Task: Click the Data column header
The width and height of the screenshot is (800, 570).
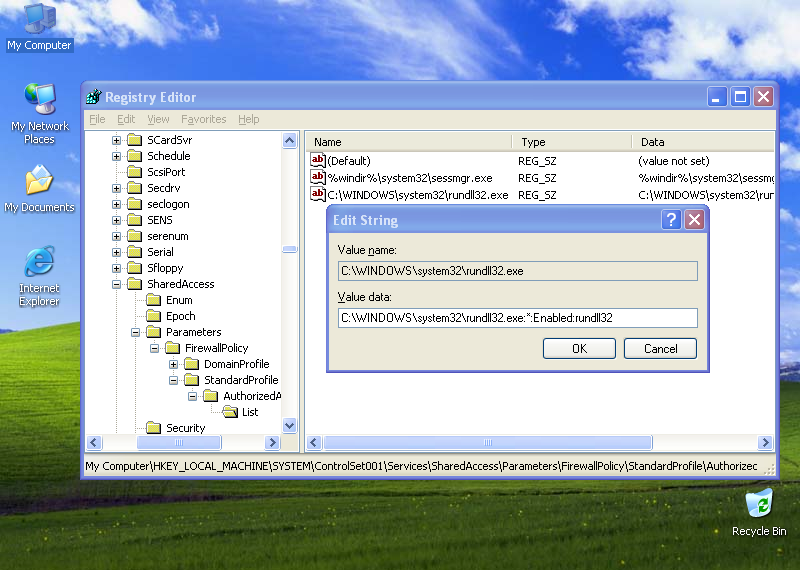Action: pyautogui.click(x=703, y=142)
